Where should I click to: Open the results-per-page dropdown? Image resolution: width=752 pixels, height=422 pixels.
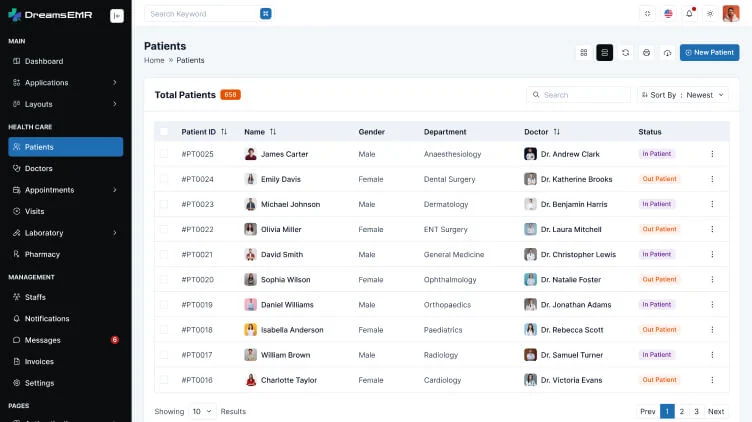coord(203,411)
